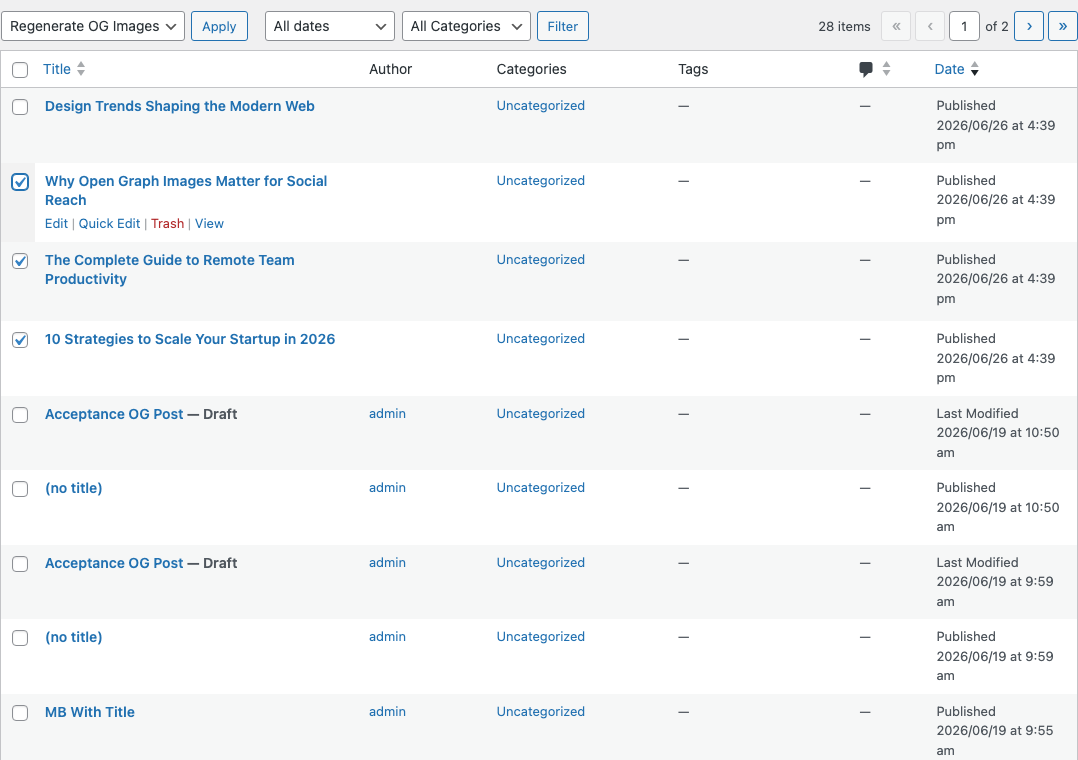Open Acceptance OG Post draft modified 10:50 am

point(114,414)
